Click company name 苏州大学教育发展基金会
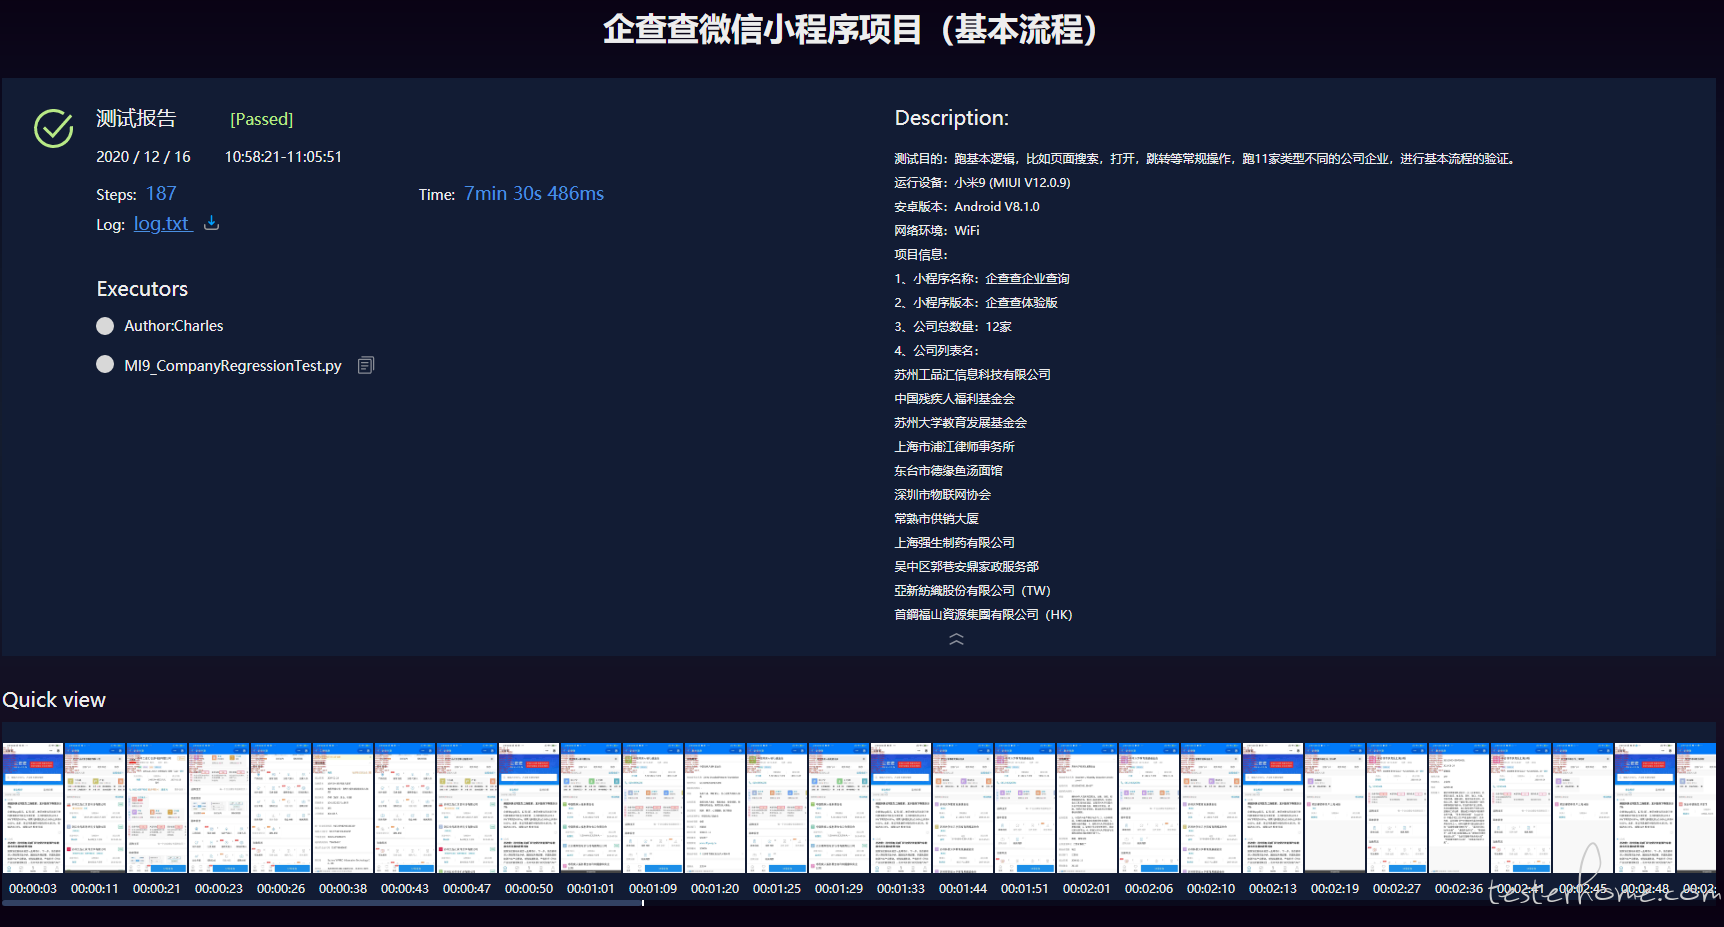 960,423
